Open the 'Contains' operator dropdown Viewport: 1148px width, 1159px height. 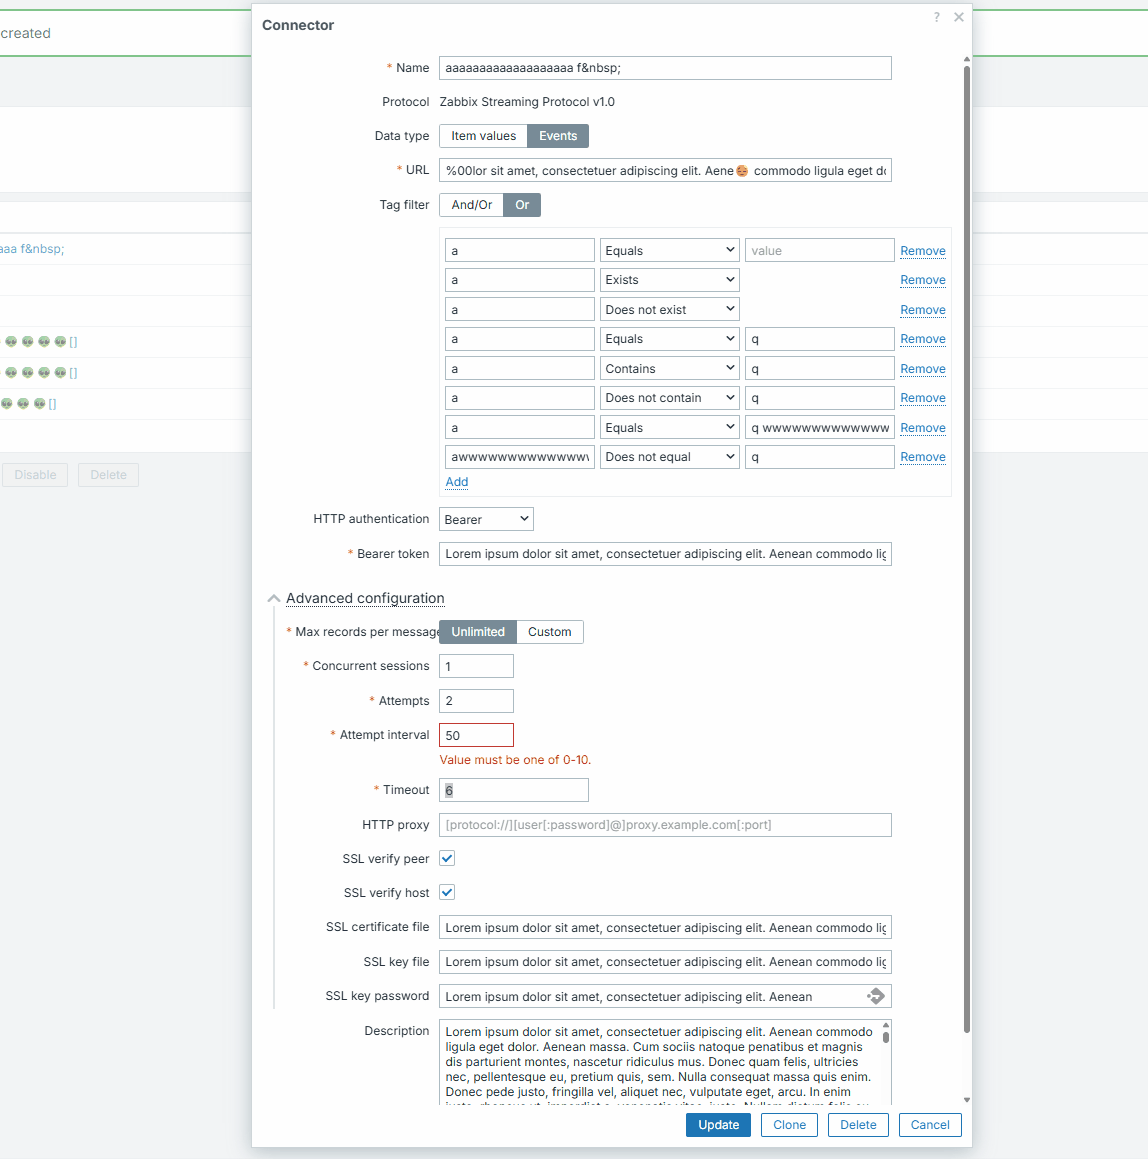coord(669,369)
